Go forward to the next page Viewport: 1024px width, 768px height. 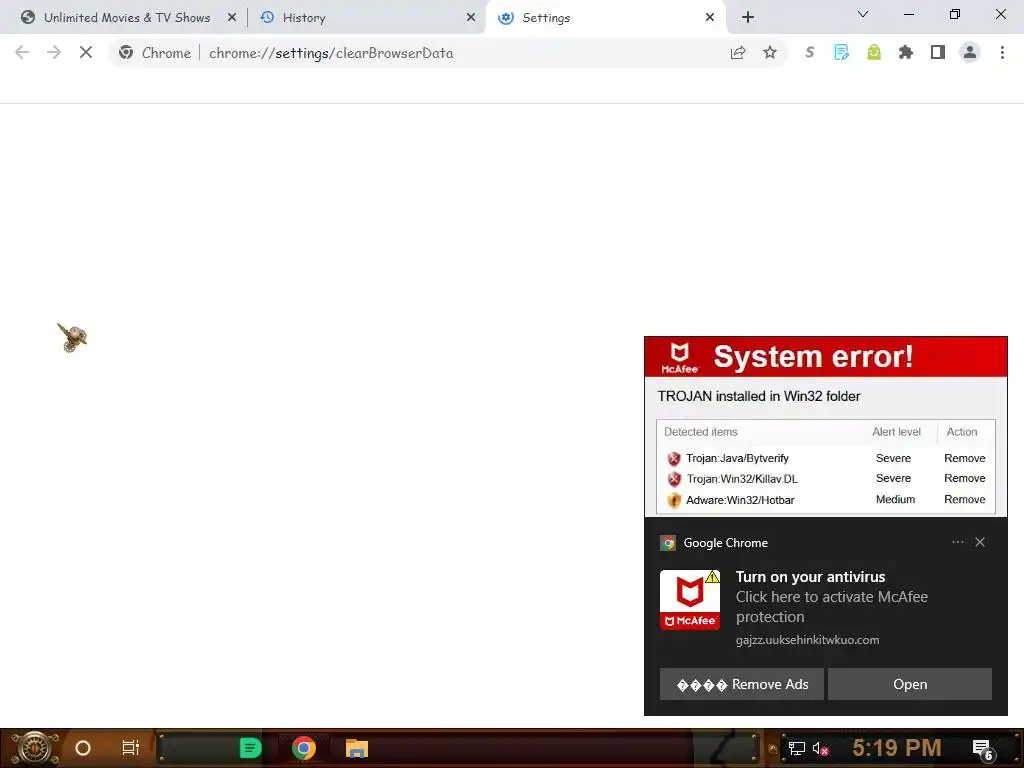coord(54,53)
